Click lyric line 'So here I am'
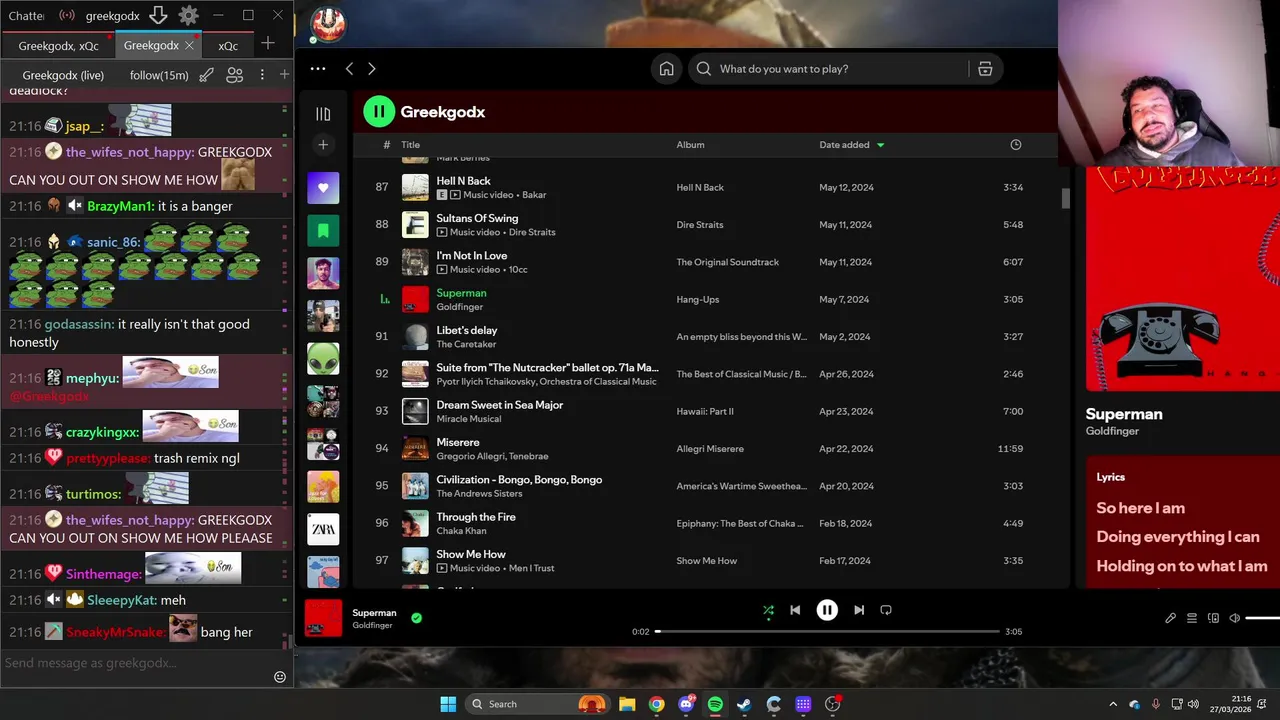This screenshot has height=720, width=1280. (1140, 508)
